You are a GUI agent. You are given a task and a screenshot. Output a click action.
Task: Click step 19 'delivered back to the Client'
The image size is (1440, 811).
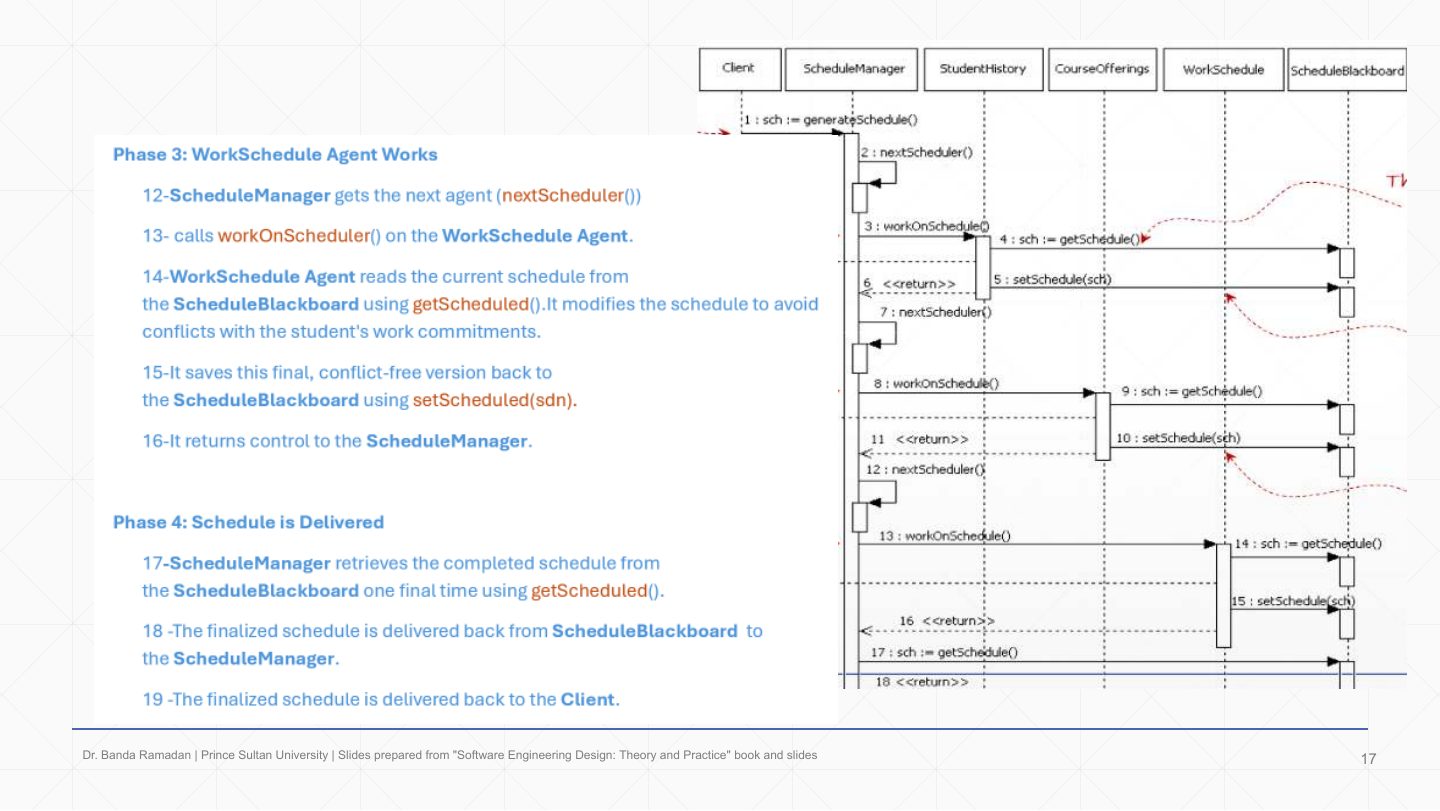[x=381, y=700]
